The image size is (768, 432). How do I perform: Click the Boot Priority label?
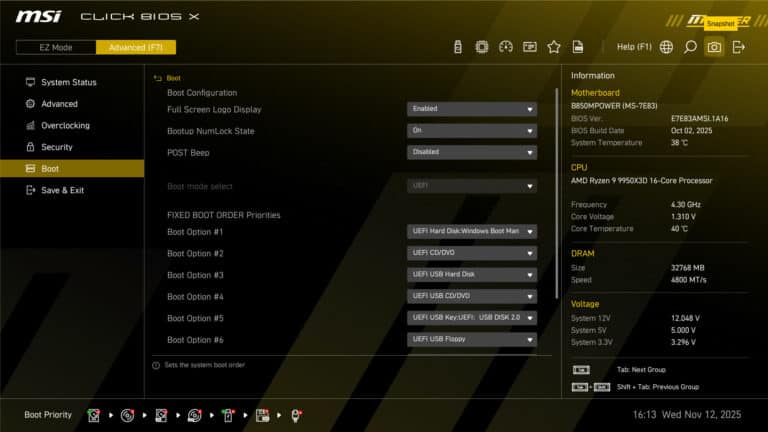48,415
